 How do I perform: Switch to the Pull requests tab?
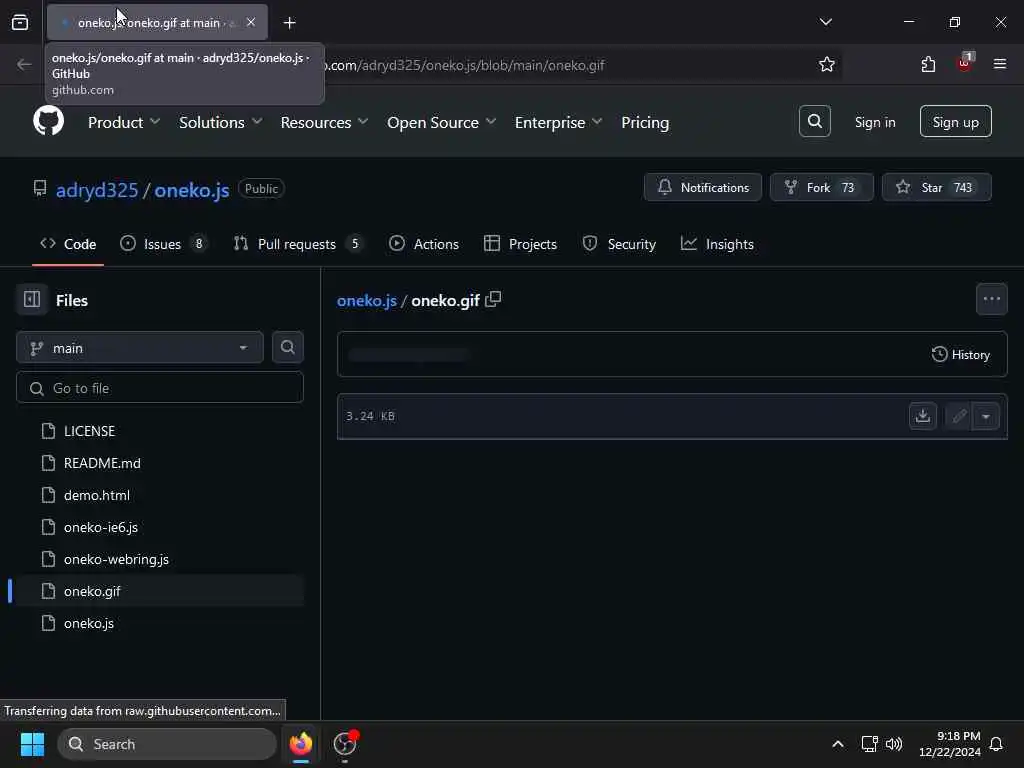click(297, 244)
